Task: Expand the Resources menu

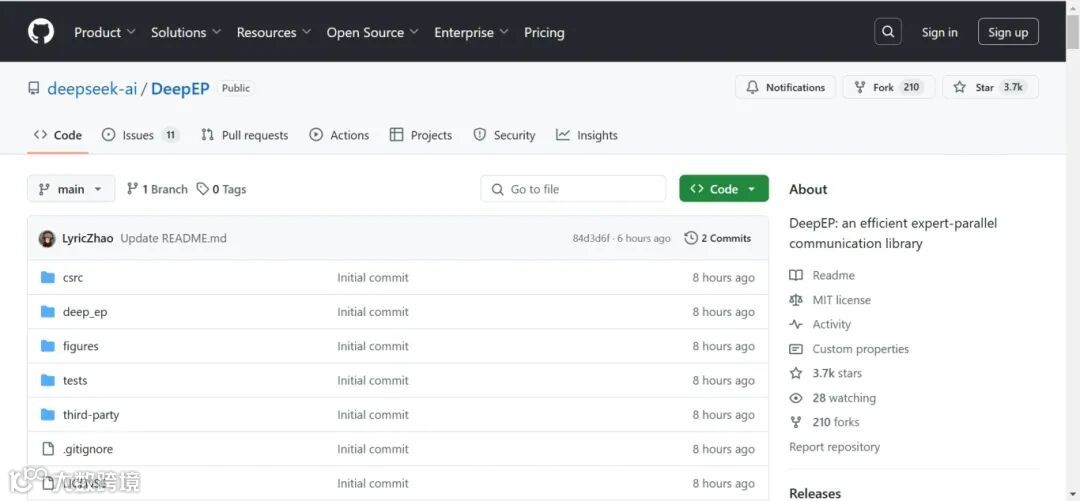Action: coord(273,32)
